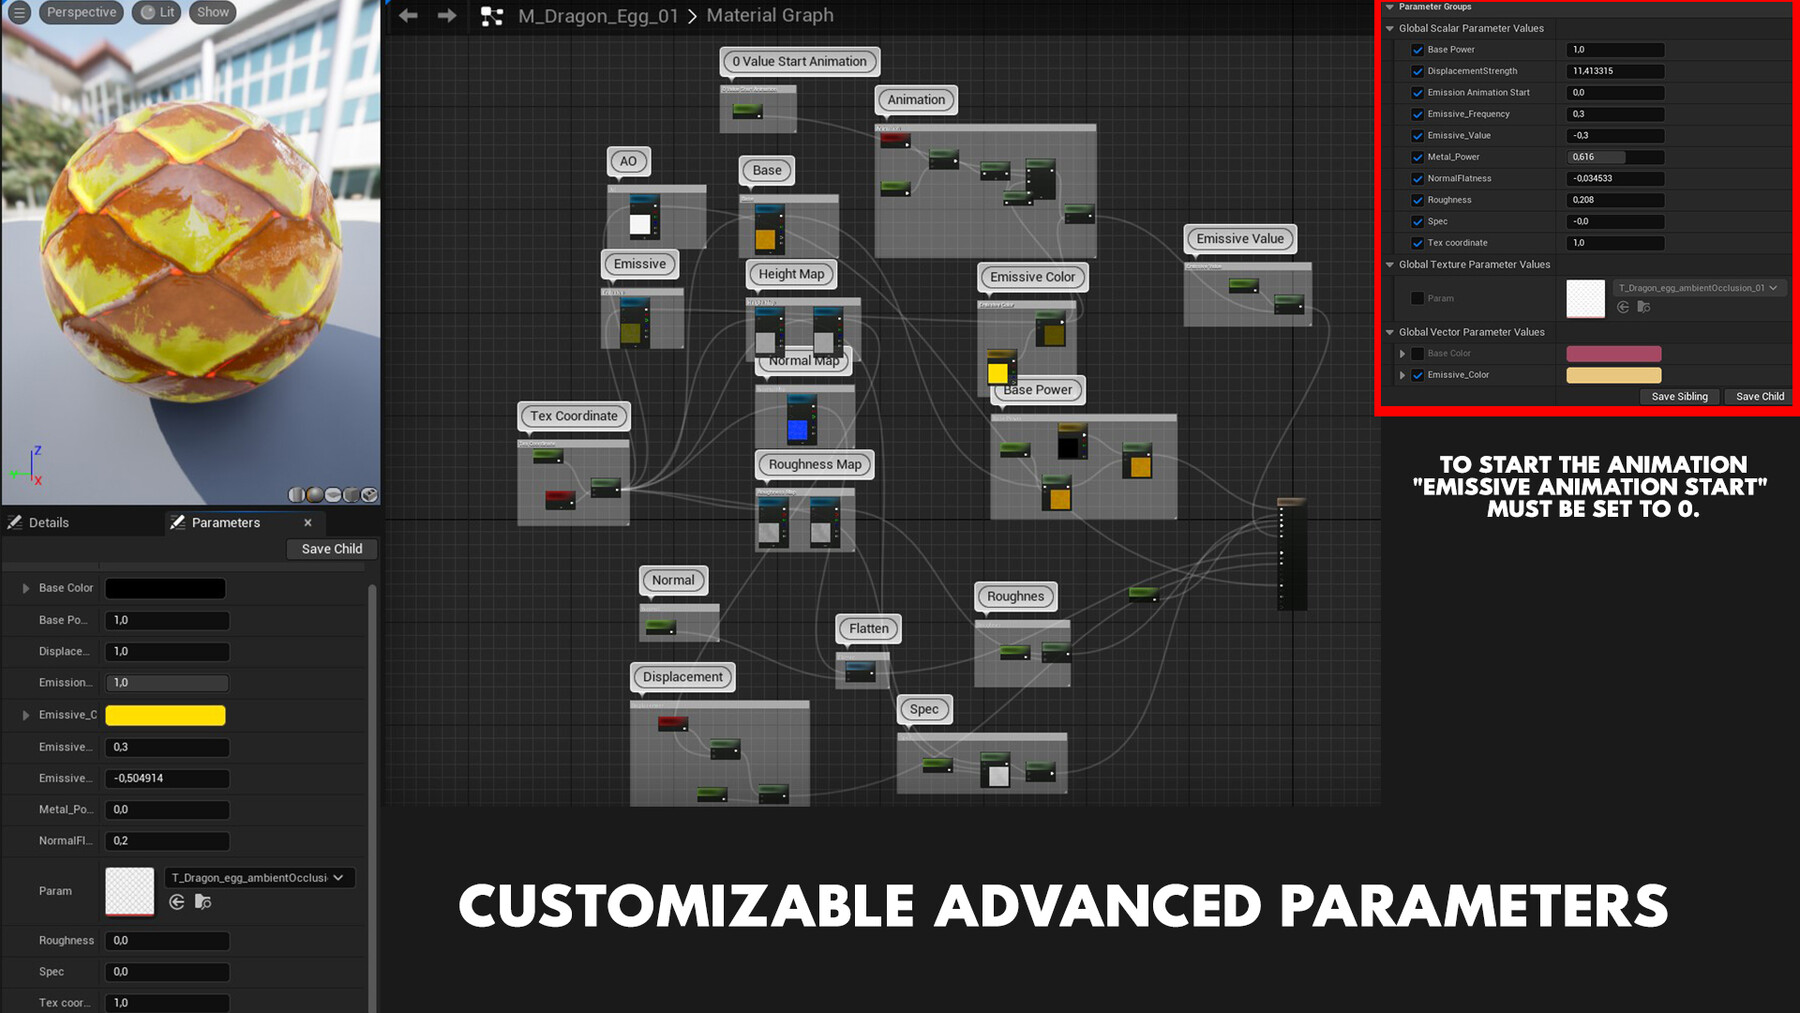Open the viewport options hamburger menu

coord(19,12)
